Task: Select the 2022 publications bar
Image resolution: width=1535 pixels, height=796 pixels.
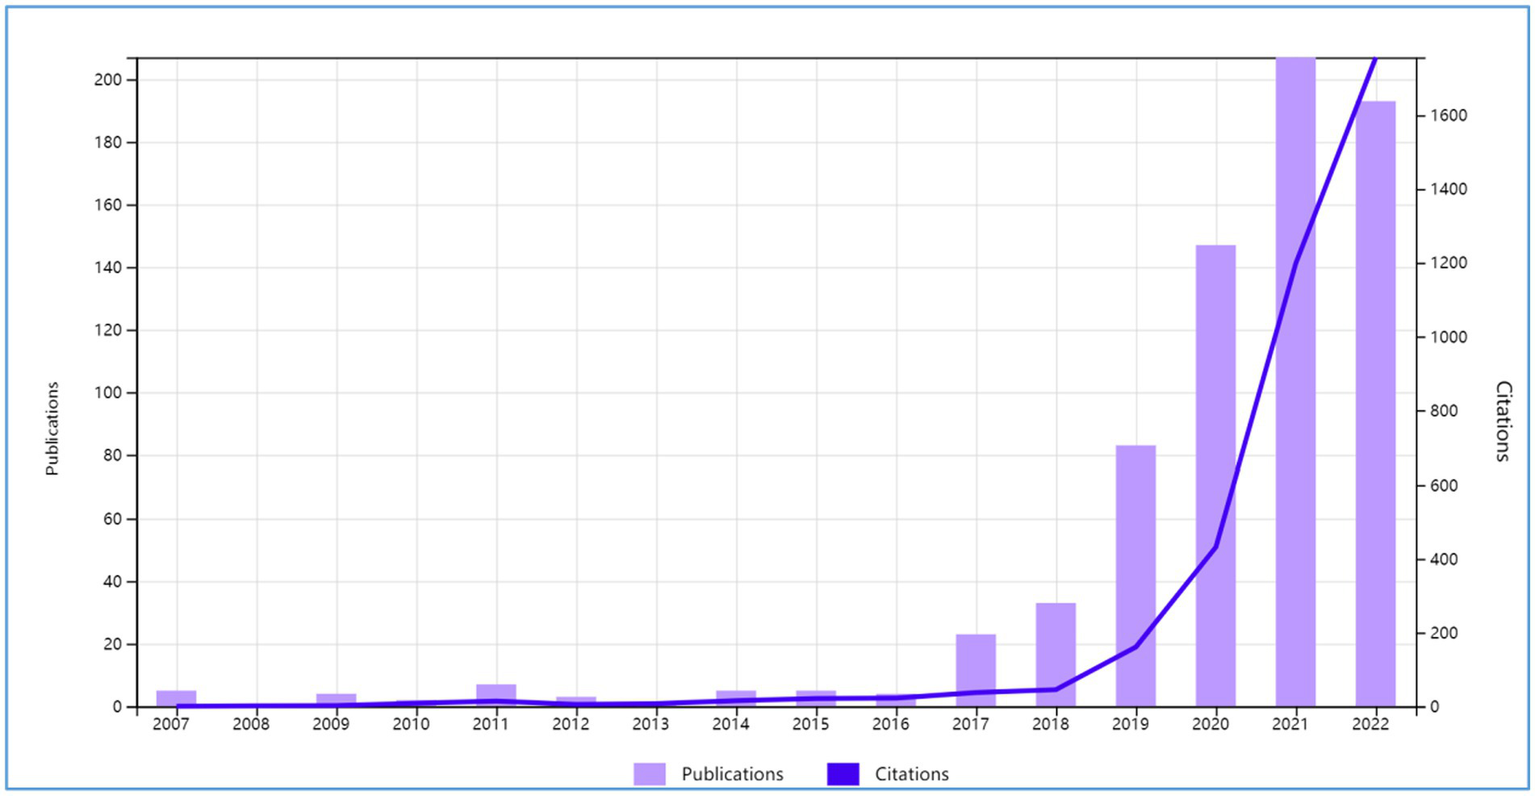Action: [x=1375, y=420]
